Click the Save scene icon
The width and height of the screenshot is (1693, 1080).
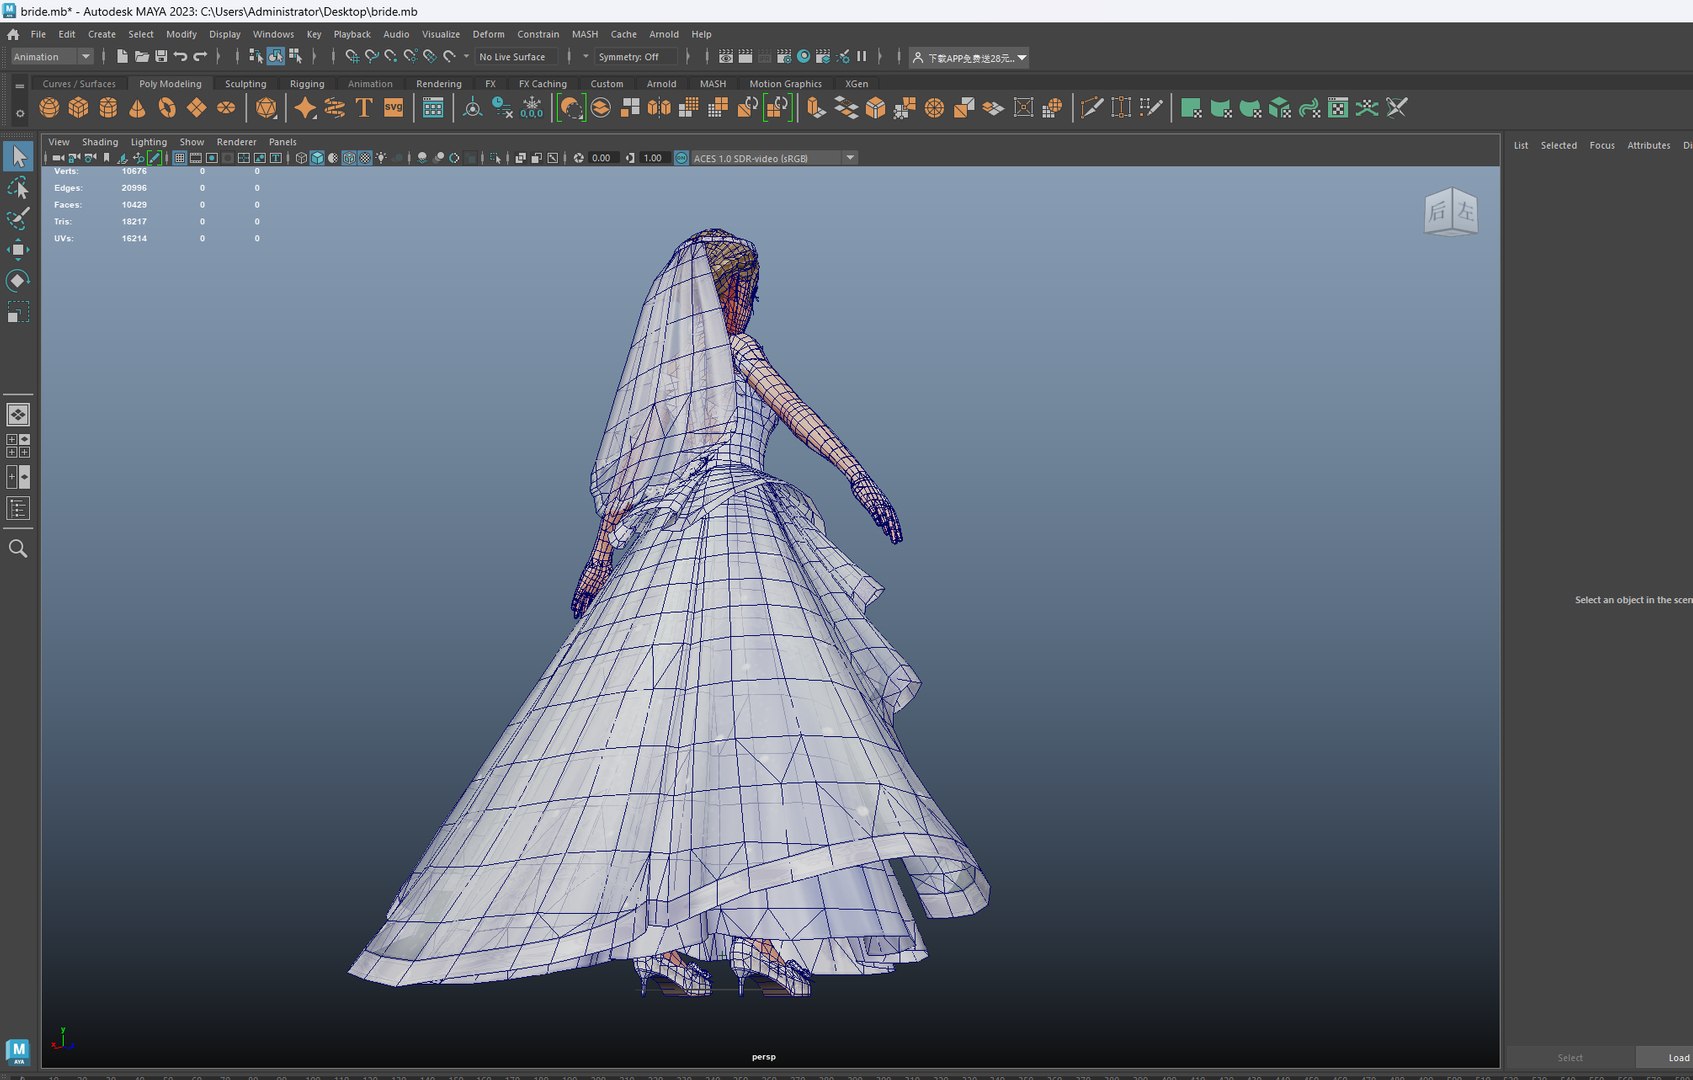pos(160,57)
